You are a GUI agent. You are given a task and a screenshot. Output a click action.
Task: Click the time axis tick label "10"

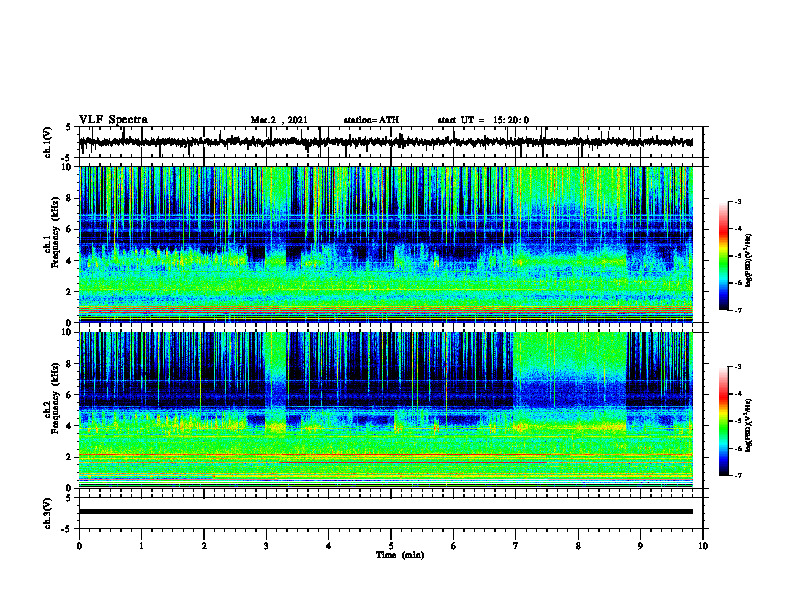tap(703, 546)
